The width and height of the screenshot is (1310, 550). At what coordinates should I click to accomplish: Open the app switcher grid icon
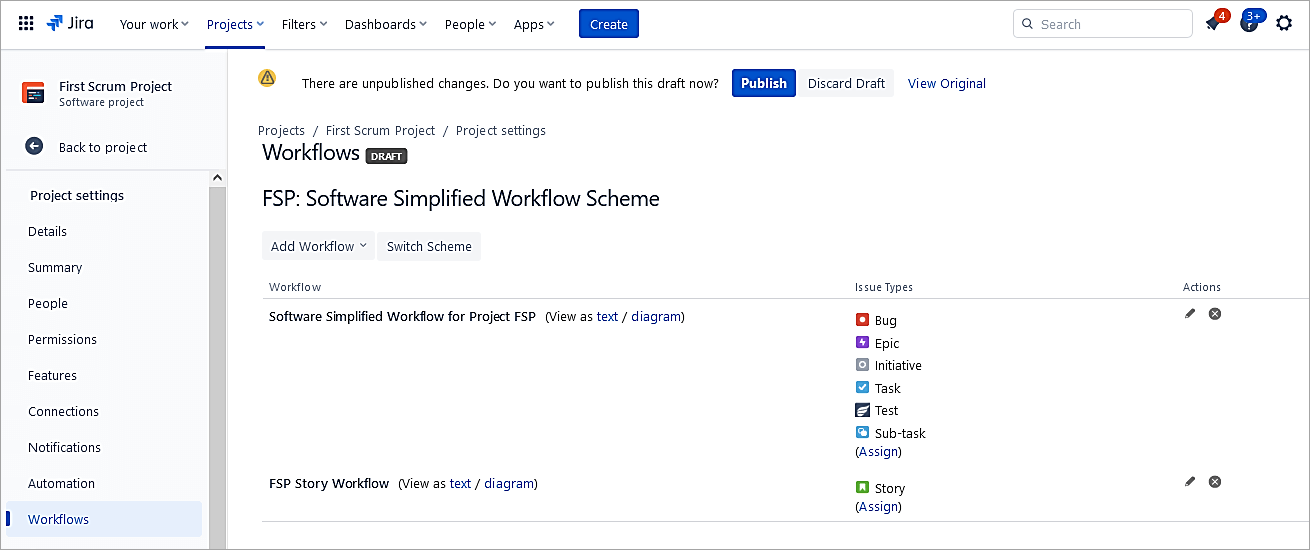(x=26, y=24)
